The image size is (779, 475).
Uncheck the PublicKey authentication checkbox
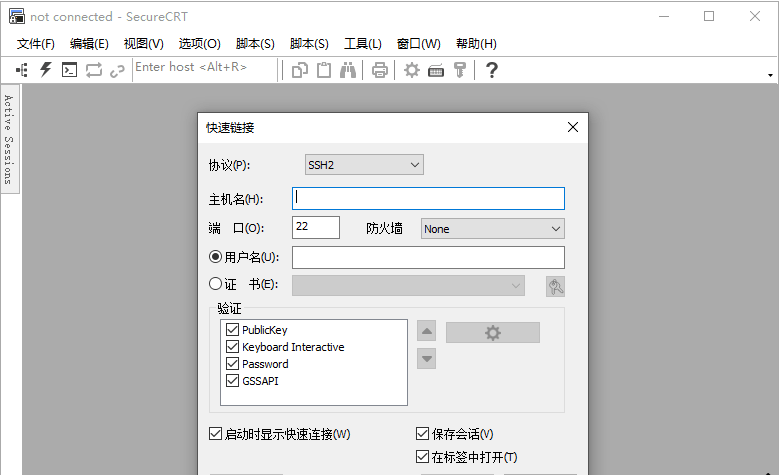click(233, 330)
